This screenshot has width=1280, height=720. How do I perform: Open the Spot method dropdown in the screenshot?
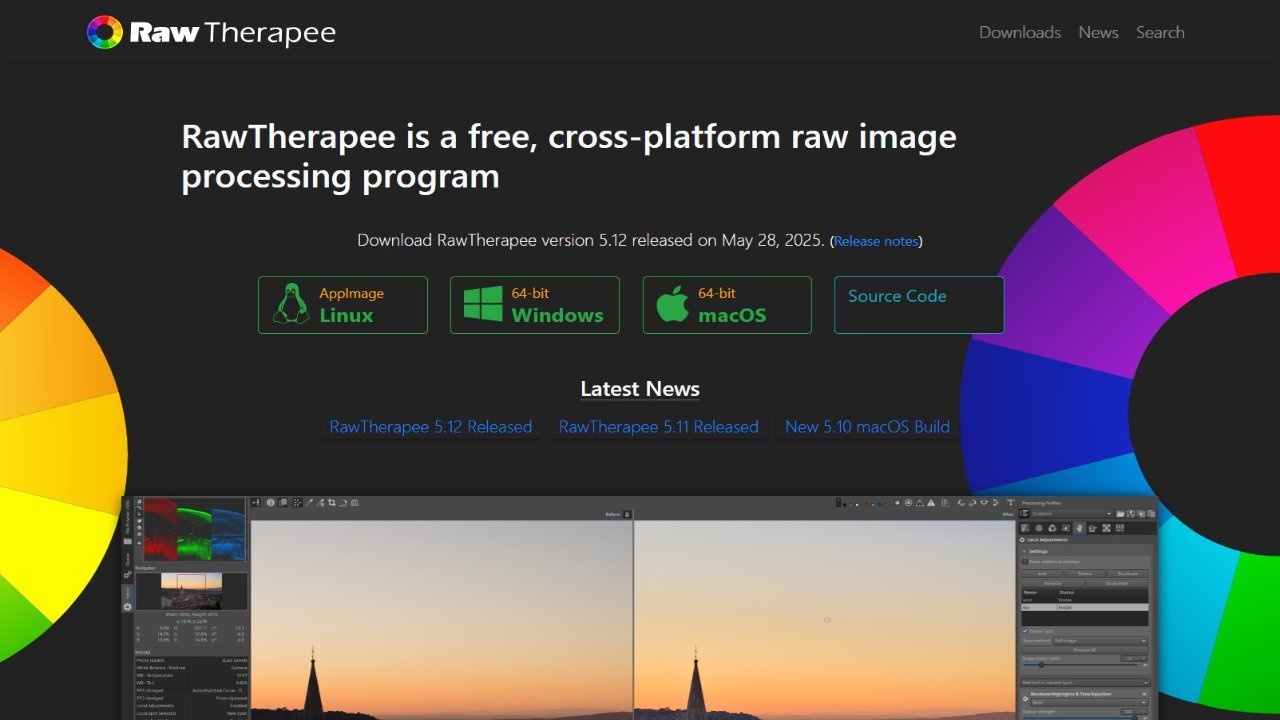[x=1100, y=641]
